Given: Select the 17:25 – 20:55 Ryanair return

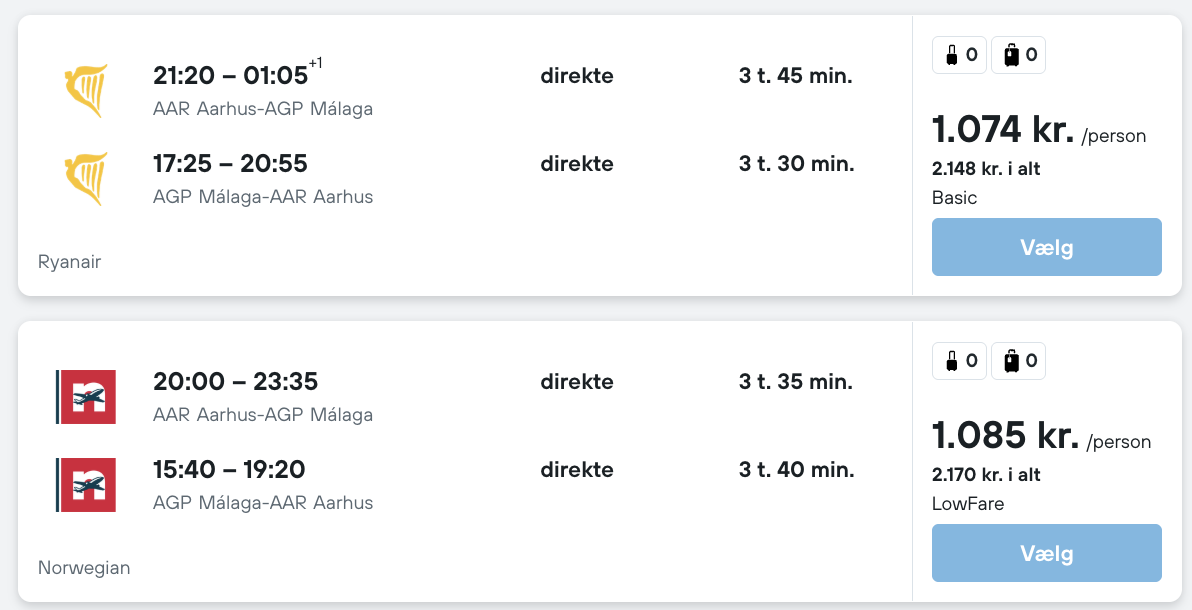Looking at the screenshot, I should (x=230, y=164).
